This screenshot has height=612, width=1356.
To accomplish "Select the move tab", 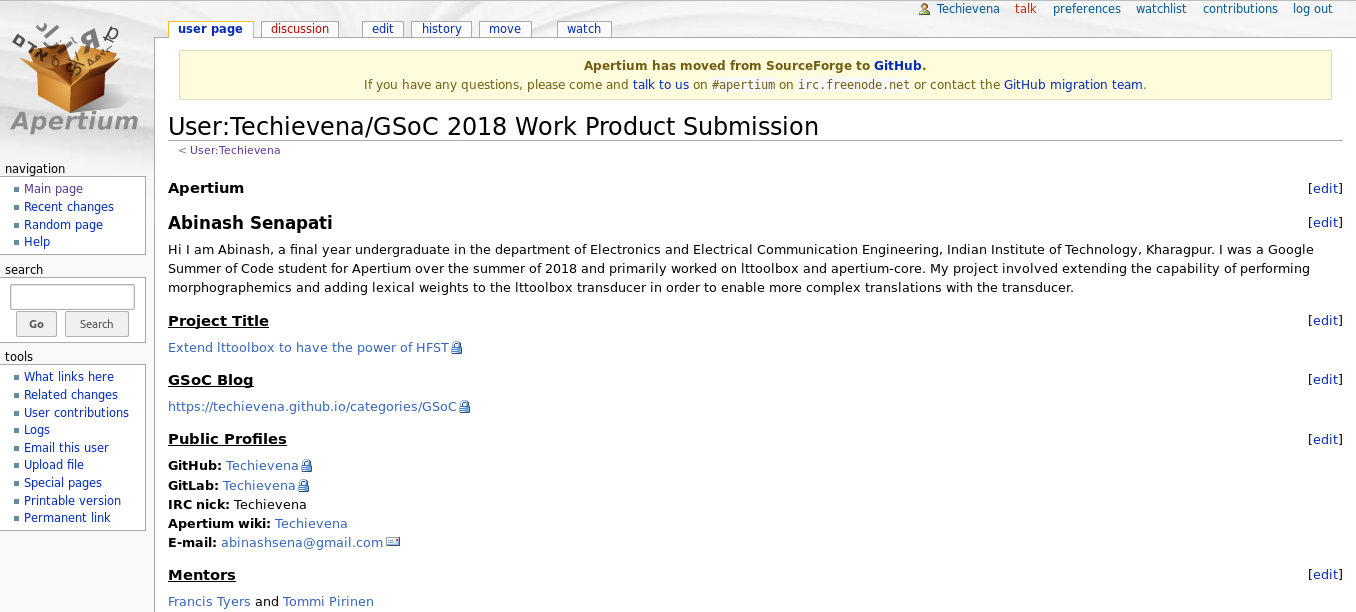I will (505, 29).
